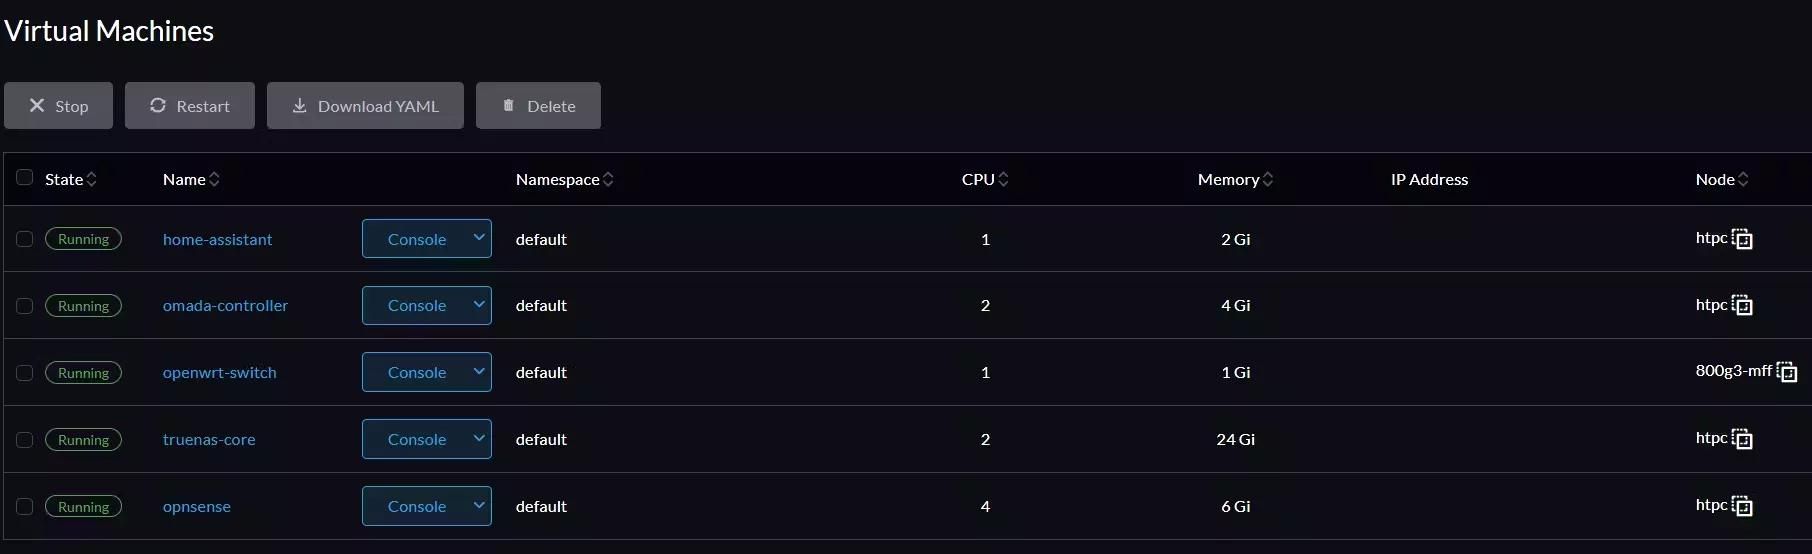Copy node name for home-assistant row
The image size is (1812, 554).
1742,239
